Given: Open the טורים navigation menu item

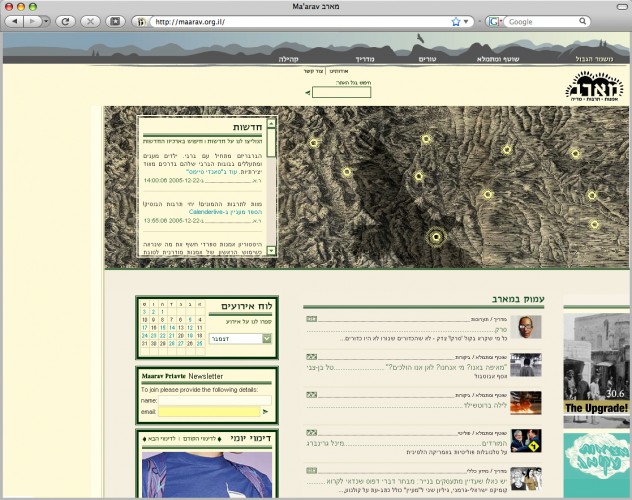Looking at the screenshot, I should 427,59.
